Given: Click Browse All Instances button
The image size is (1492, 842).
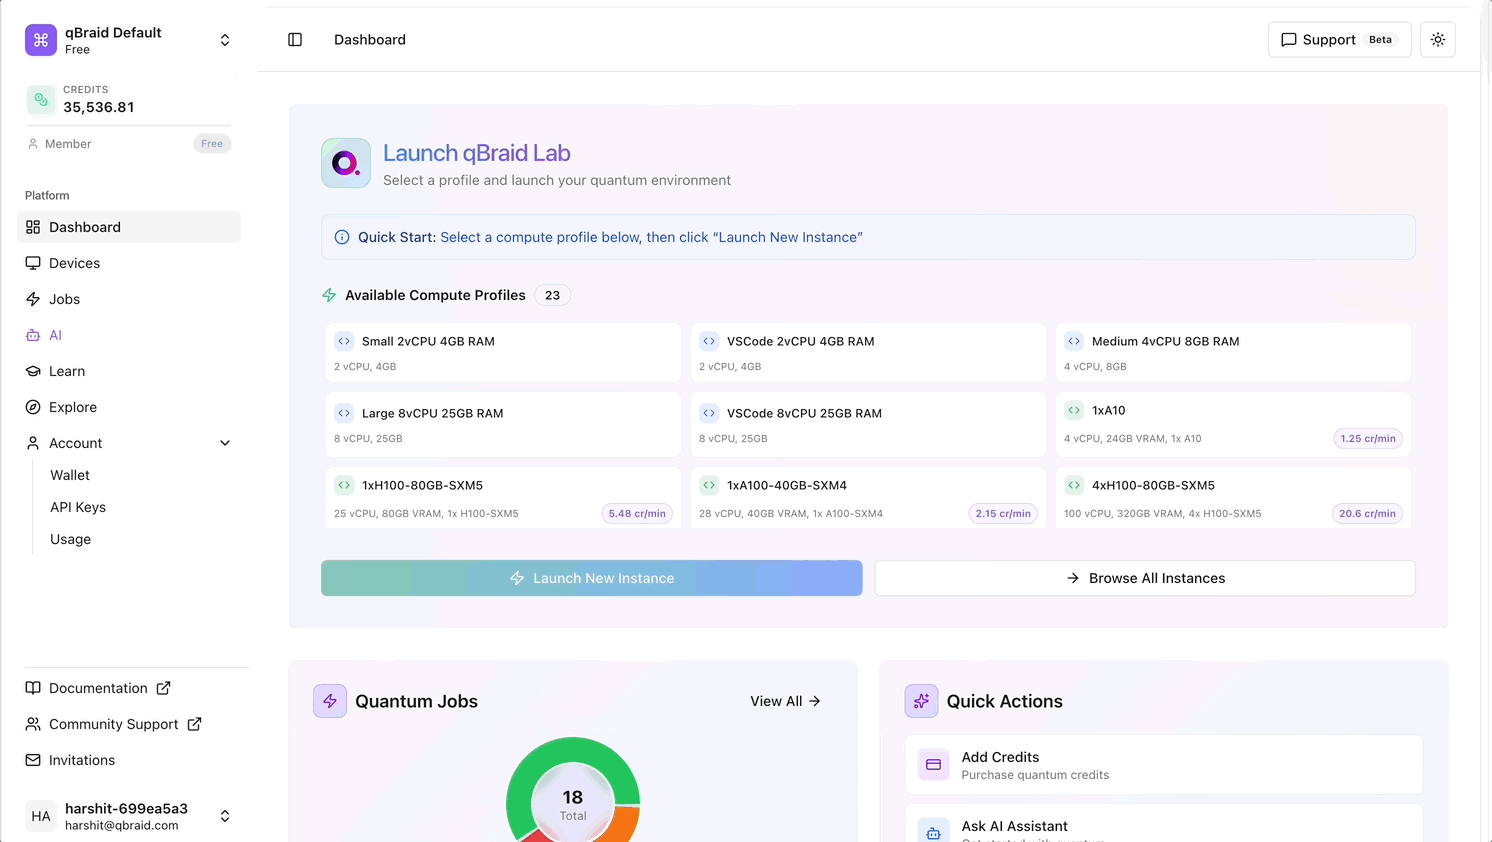Looking at the screenshot, I should (1145, 578).
